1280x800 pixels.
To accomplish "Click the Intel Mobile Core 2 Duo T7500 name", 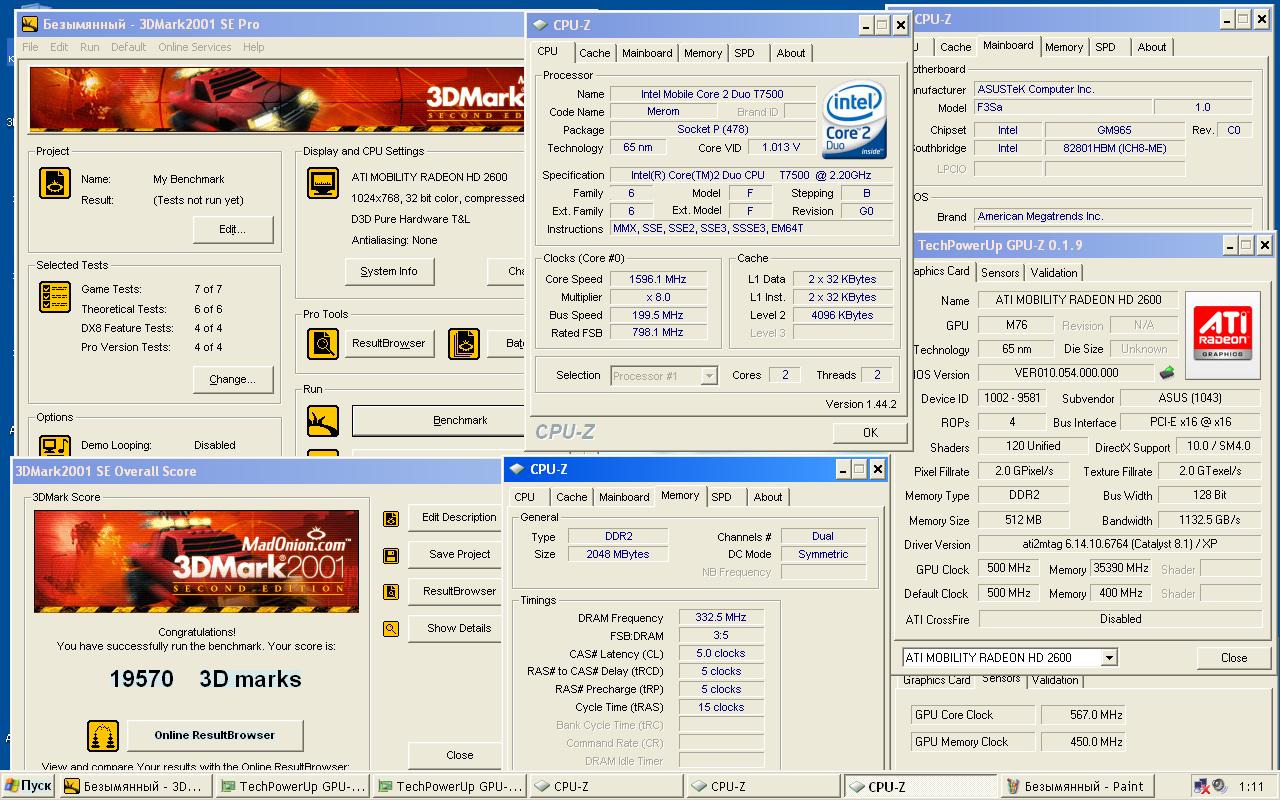I will [711, 94].
